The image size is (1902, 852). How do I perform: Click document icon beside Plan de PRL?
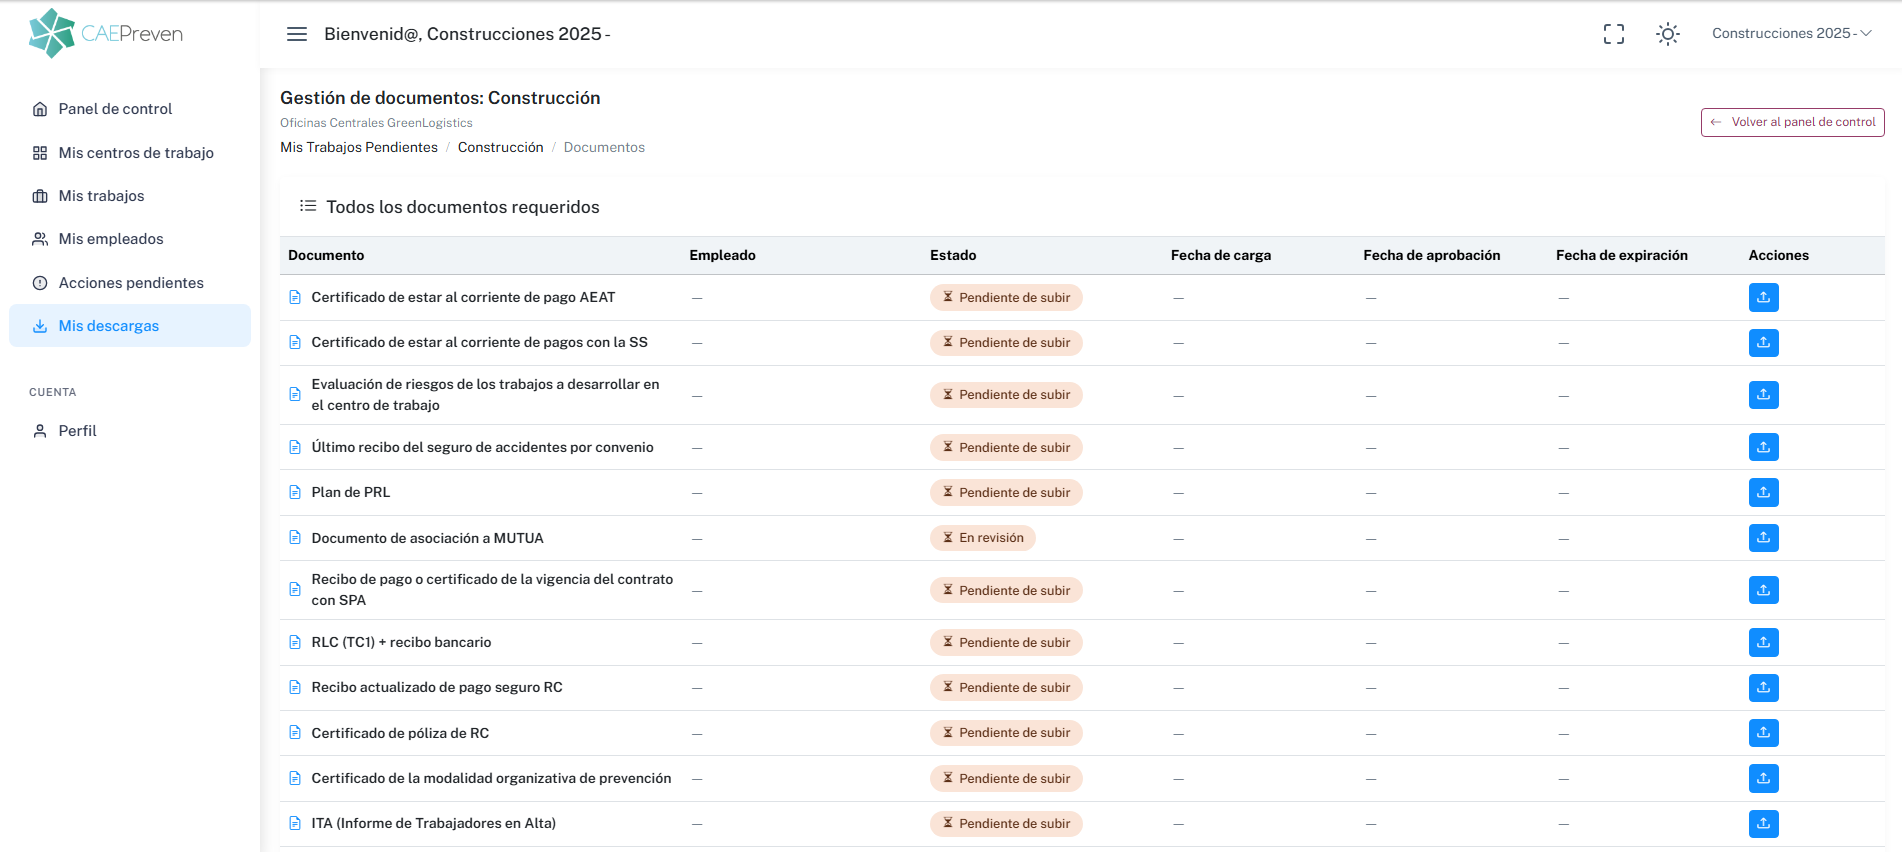[x=295, y=492]
